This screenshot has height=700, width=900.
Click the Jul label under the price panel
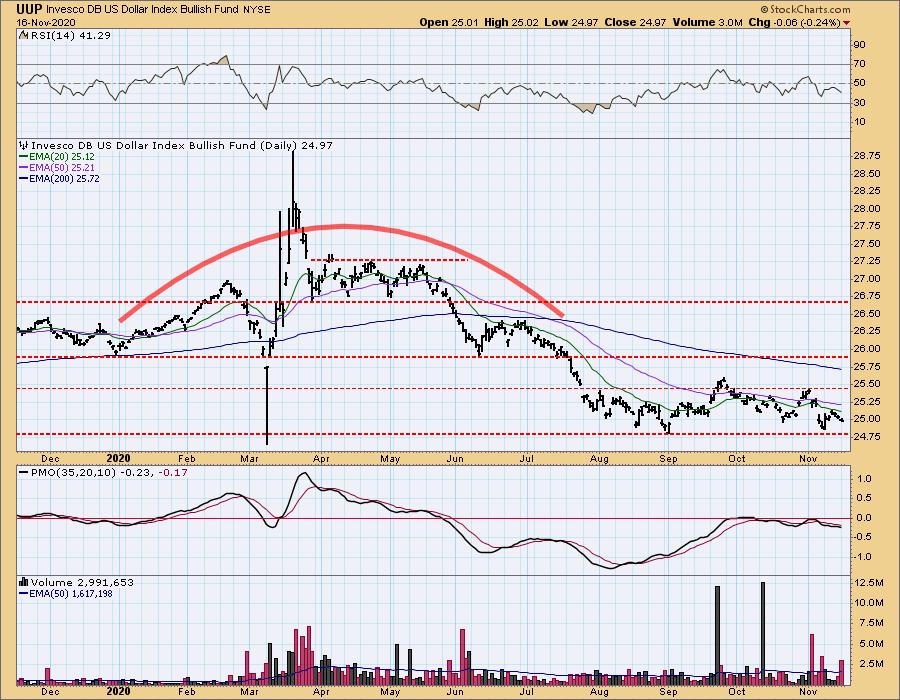click(x=527, y=459)
